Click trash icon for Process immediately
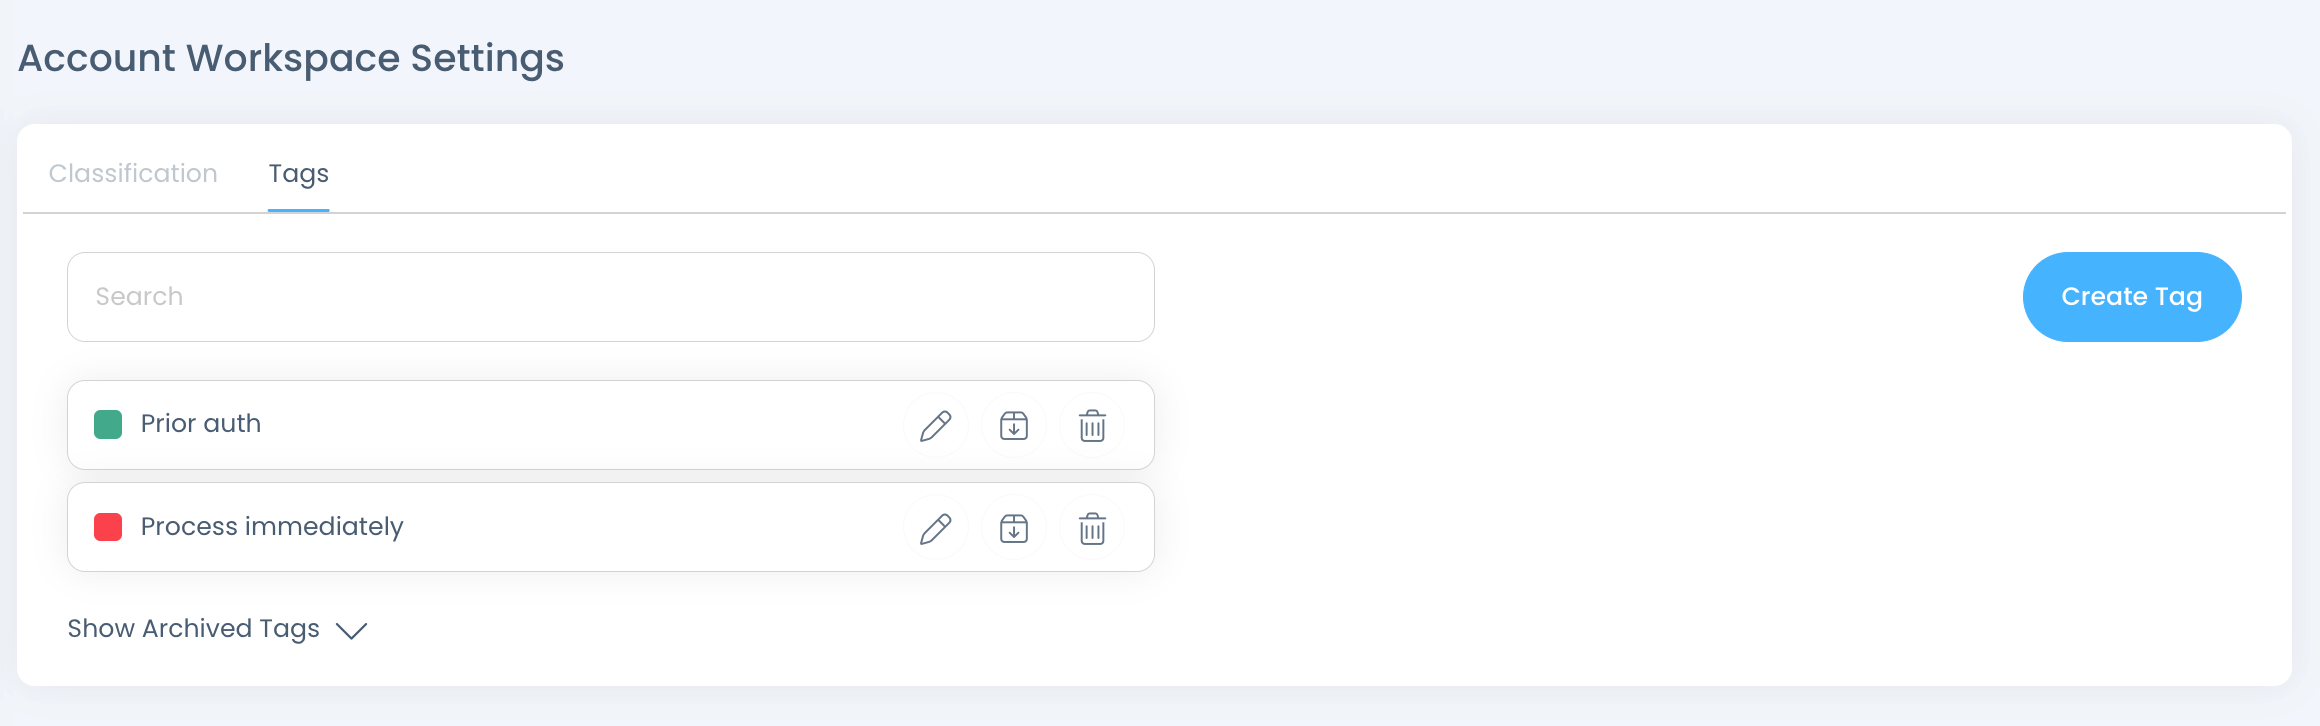 (1092, 529)
